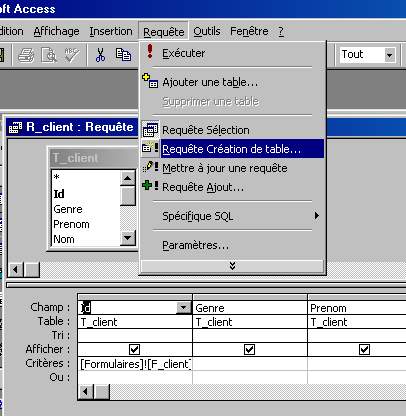Click the green plus Requête Ajout icon
406x416 pixels.
(x=150, y=186)
